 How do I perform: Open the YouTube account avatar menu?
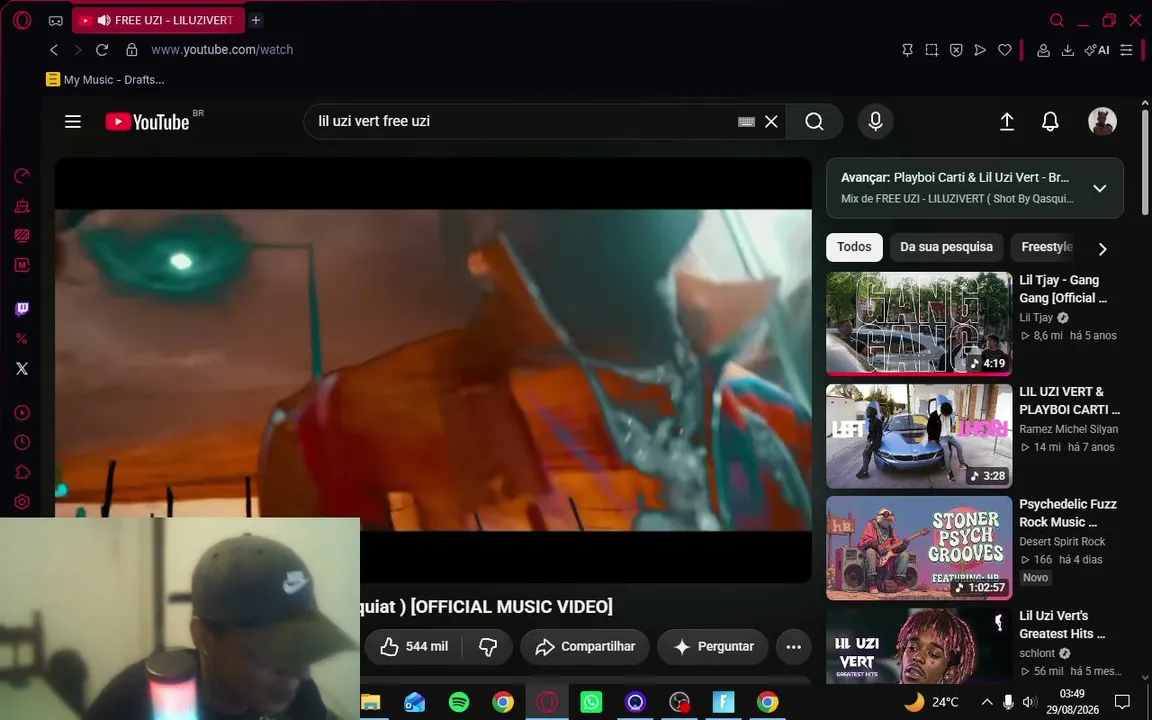coord(1102,121)
